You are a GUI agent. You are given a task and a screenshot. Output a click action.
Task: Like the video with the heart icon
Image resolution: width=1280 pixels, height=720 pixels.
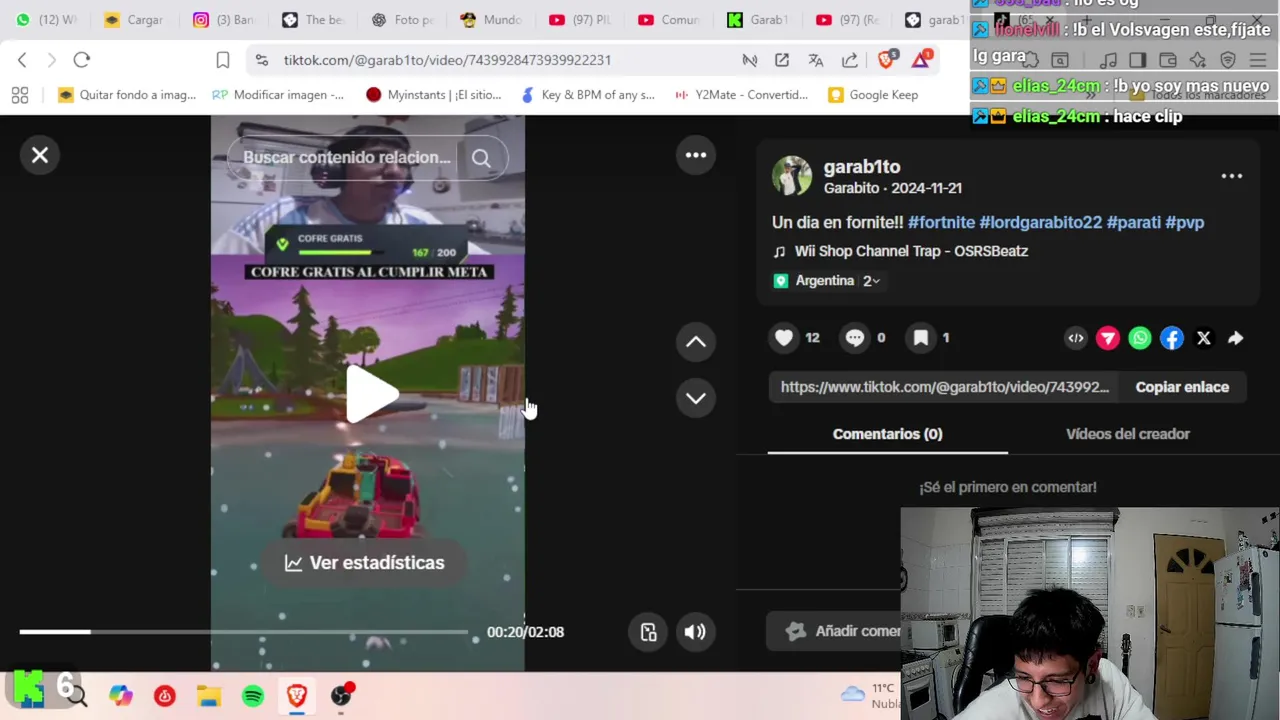[x=784, y=338]
